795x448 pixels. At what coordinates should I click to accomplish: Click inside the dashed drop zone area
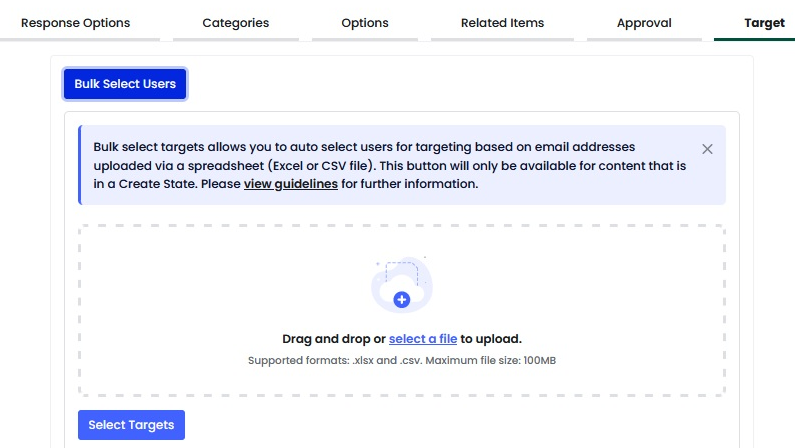402,310
